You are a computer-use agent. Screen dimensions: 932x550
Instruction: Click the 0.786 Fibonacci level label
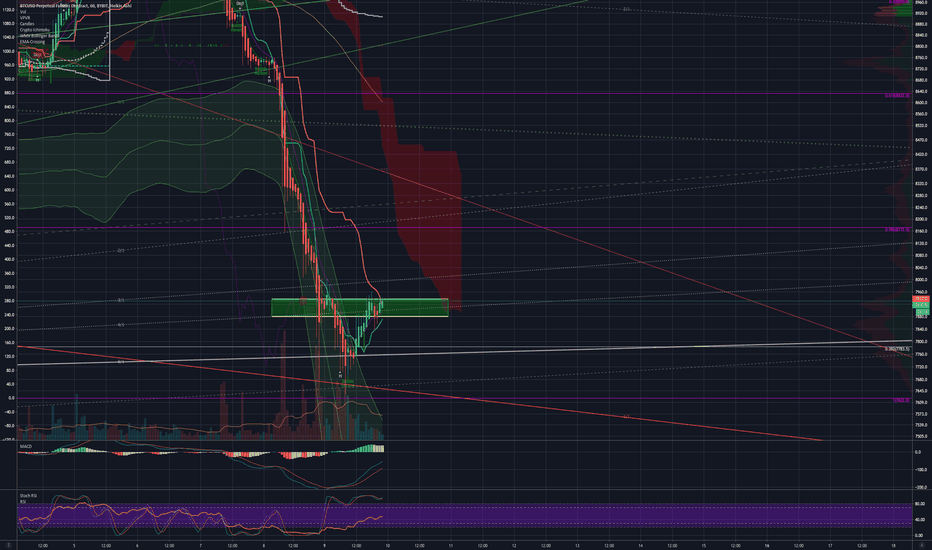click(897, 230)
